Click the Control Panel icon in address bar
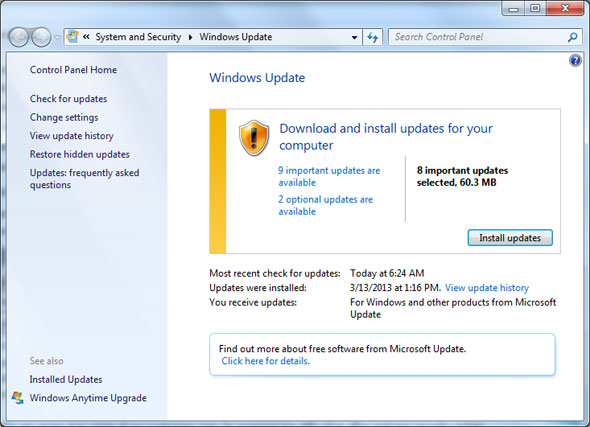Screen dimensions: 590x427 (72, 37)
